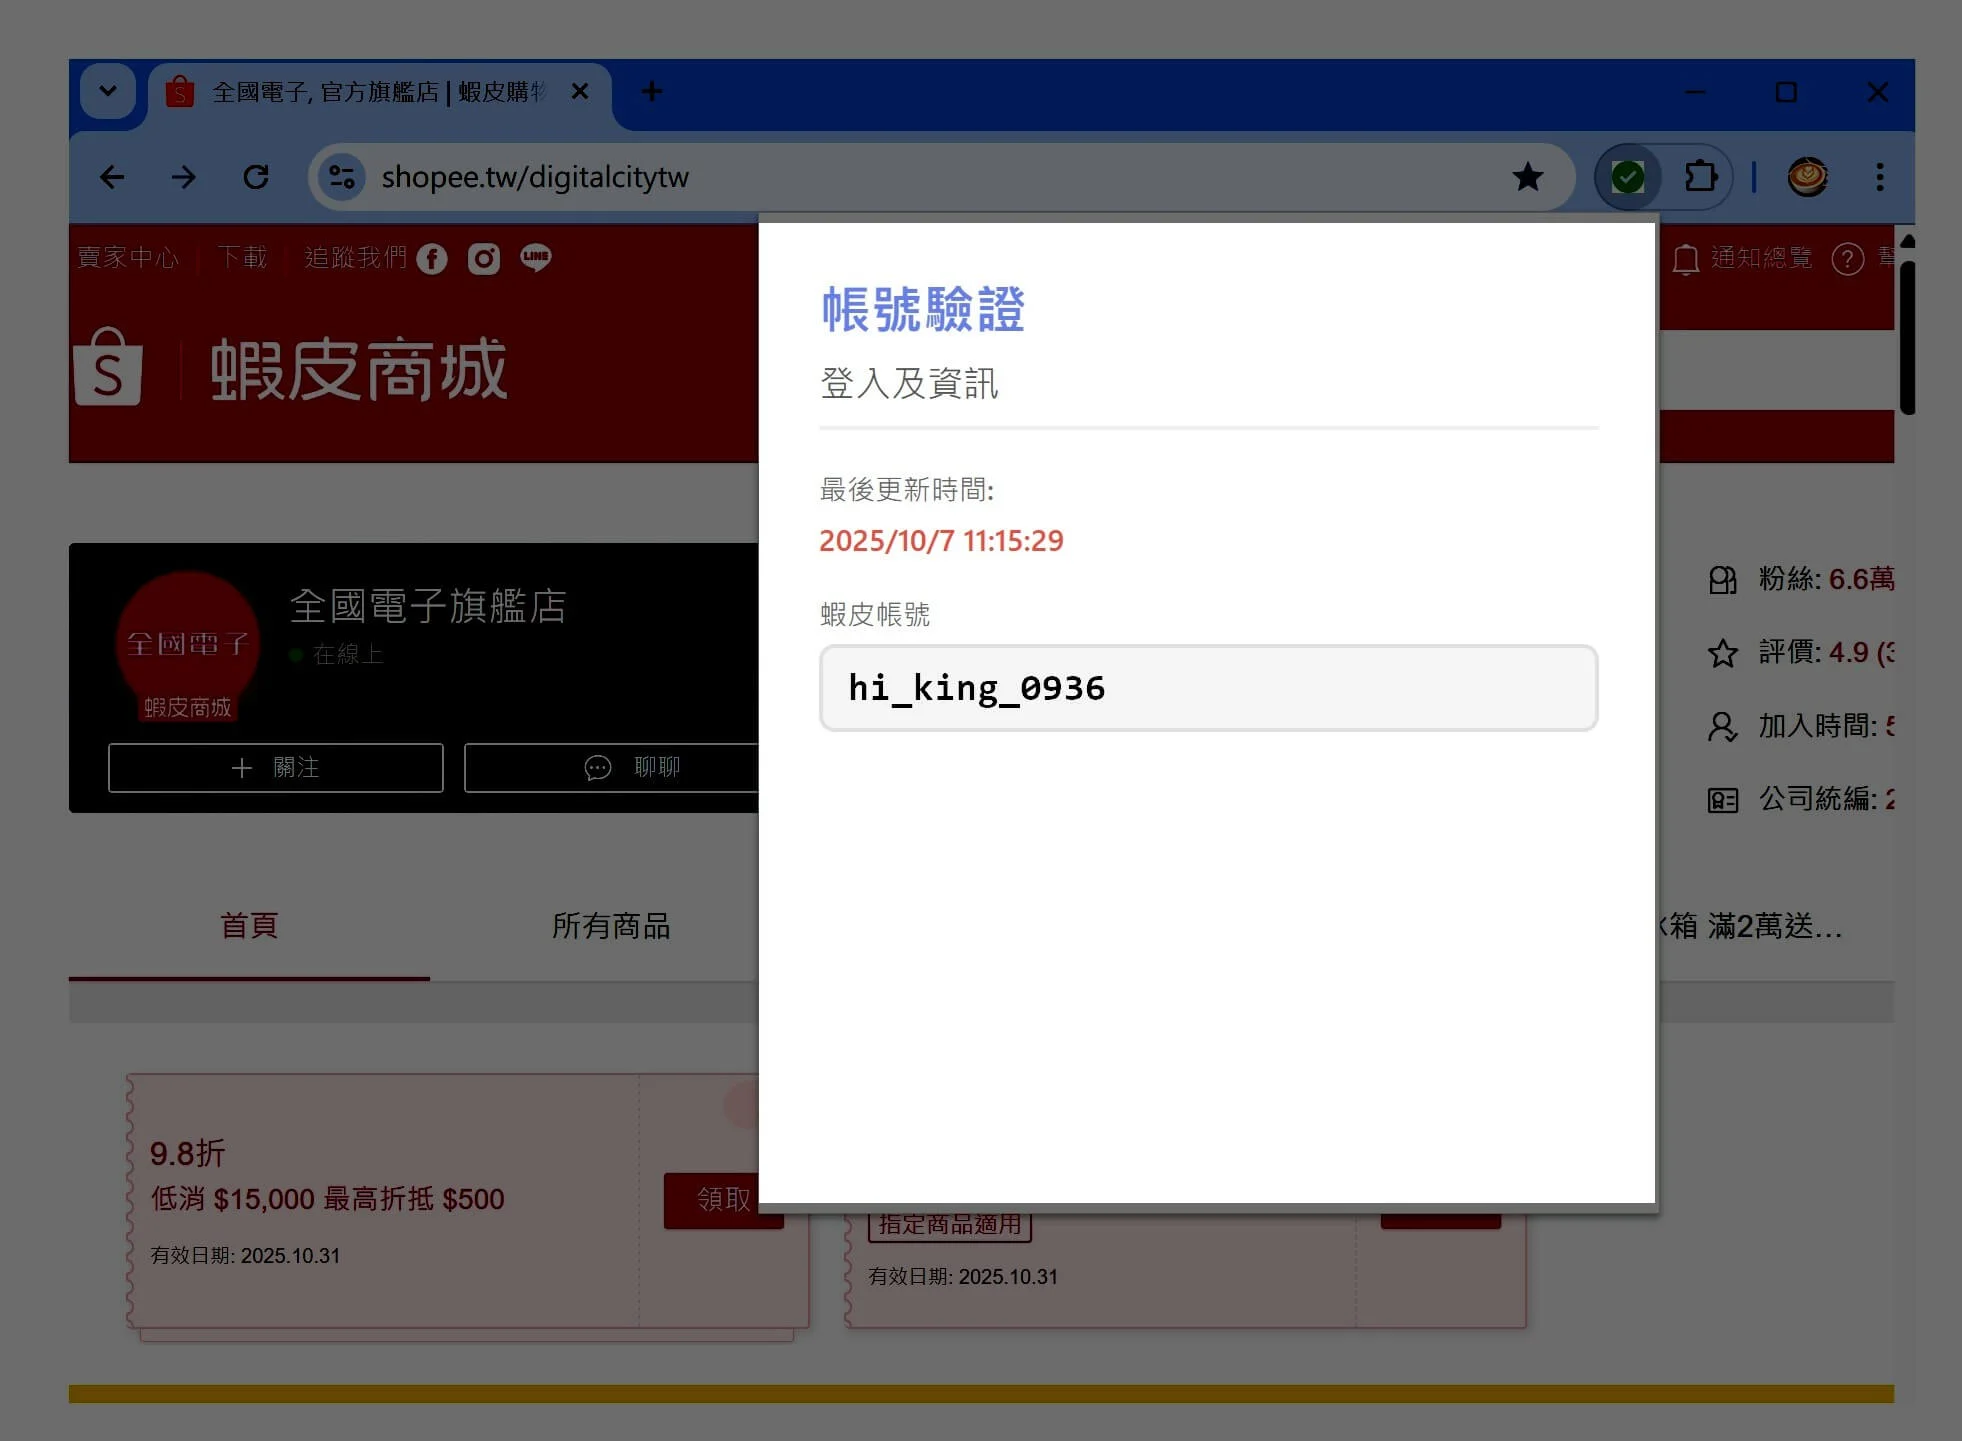1962x1441 pixels.
Task: Open a new browser tab
Action: (652, 91)
